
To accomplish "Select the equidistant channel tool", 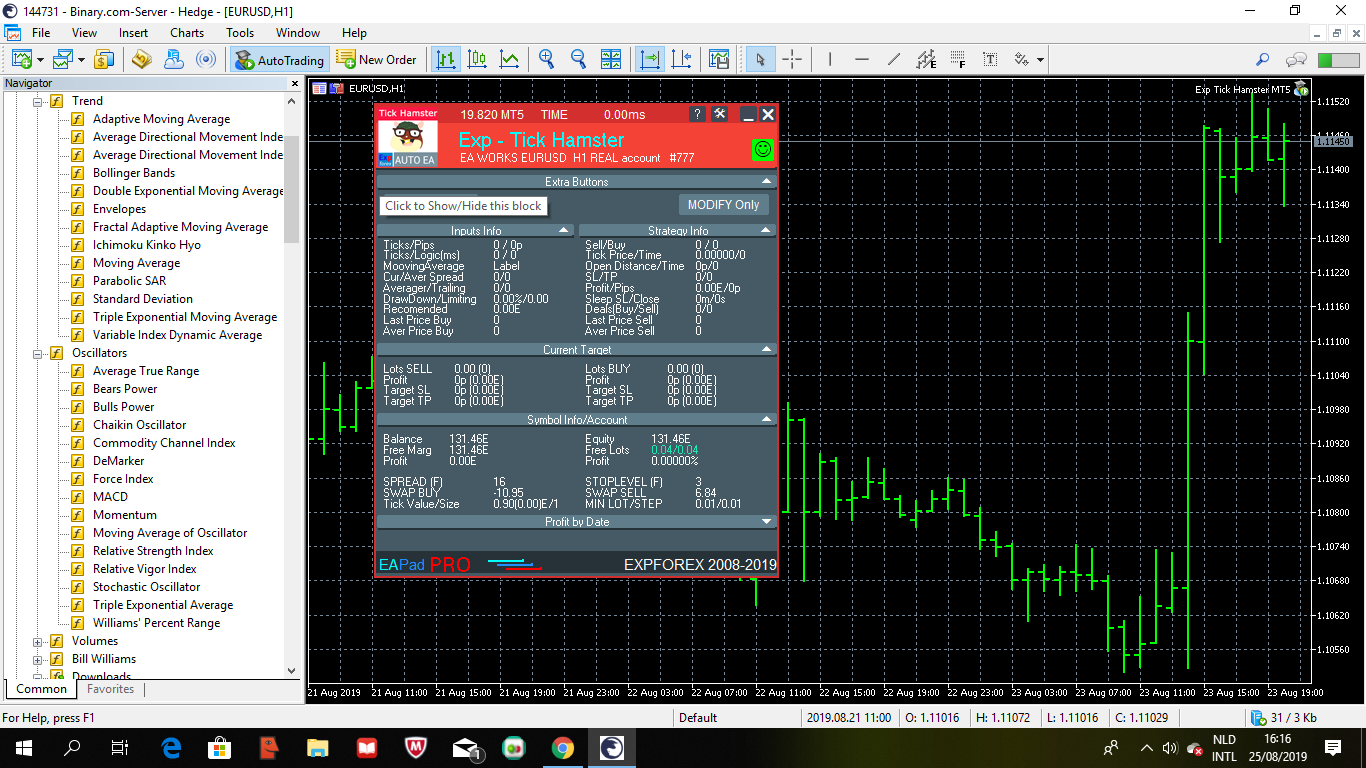I will 926,60.
